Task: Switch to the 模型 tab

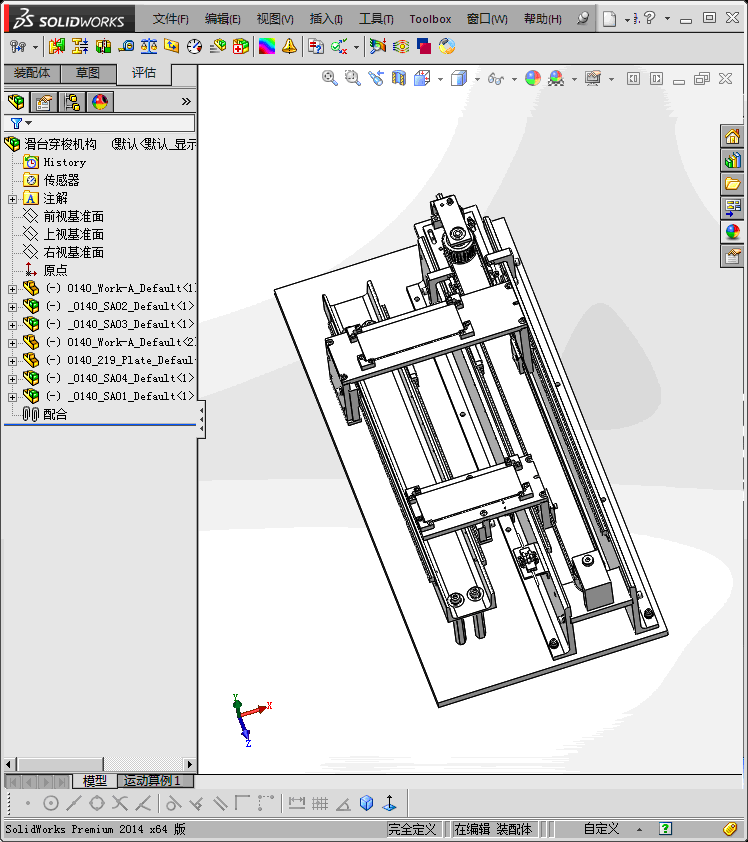Action: pos(95,780)
